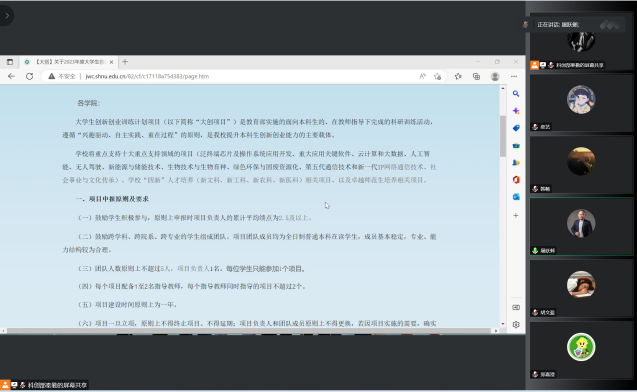Open the browser profile avatar
The height and width of the screenshot is (392, 637).
(495, 76)
